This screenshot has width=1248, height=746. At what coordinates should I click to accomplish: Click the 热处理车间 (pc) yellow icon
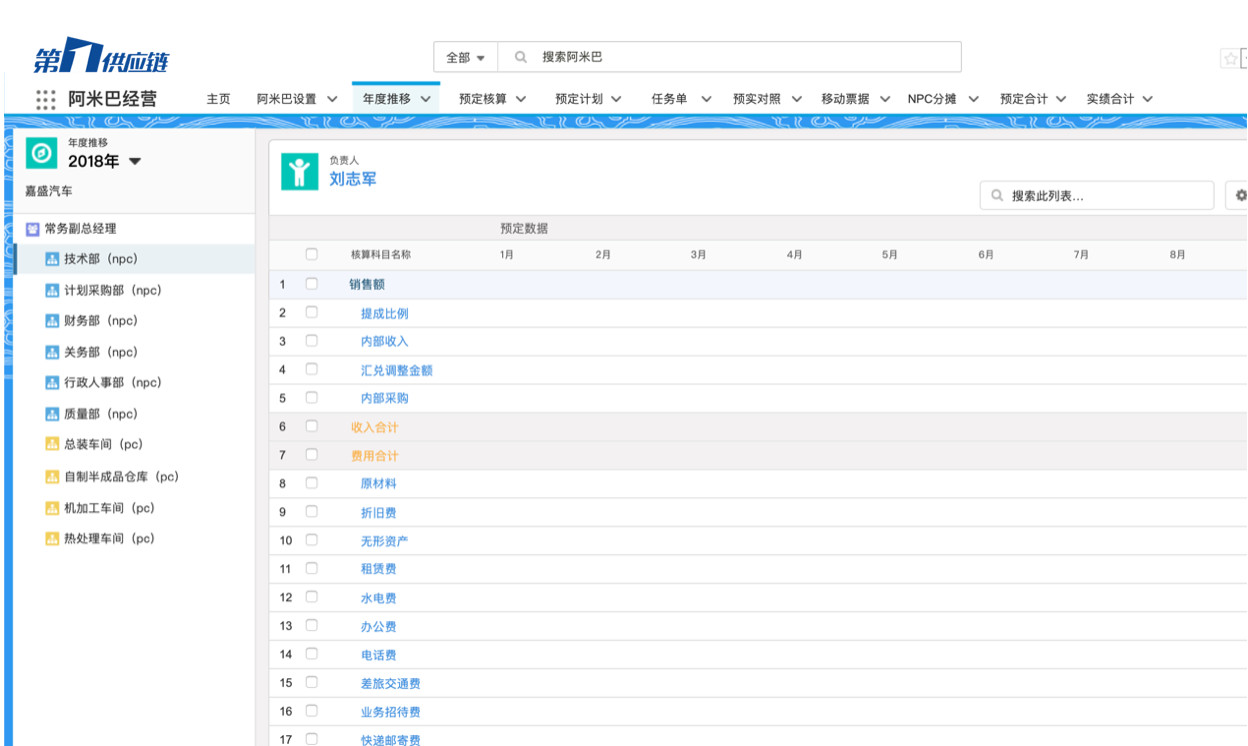[52, 539]
